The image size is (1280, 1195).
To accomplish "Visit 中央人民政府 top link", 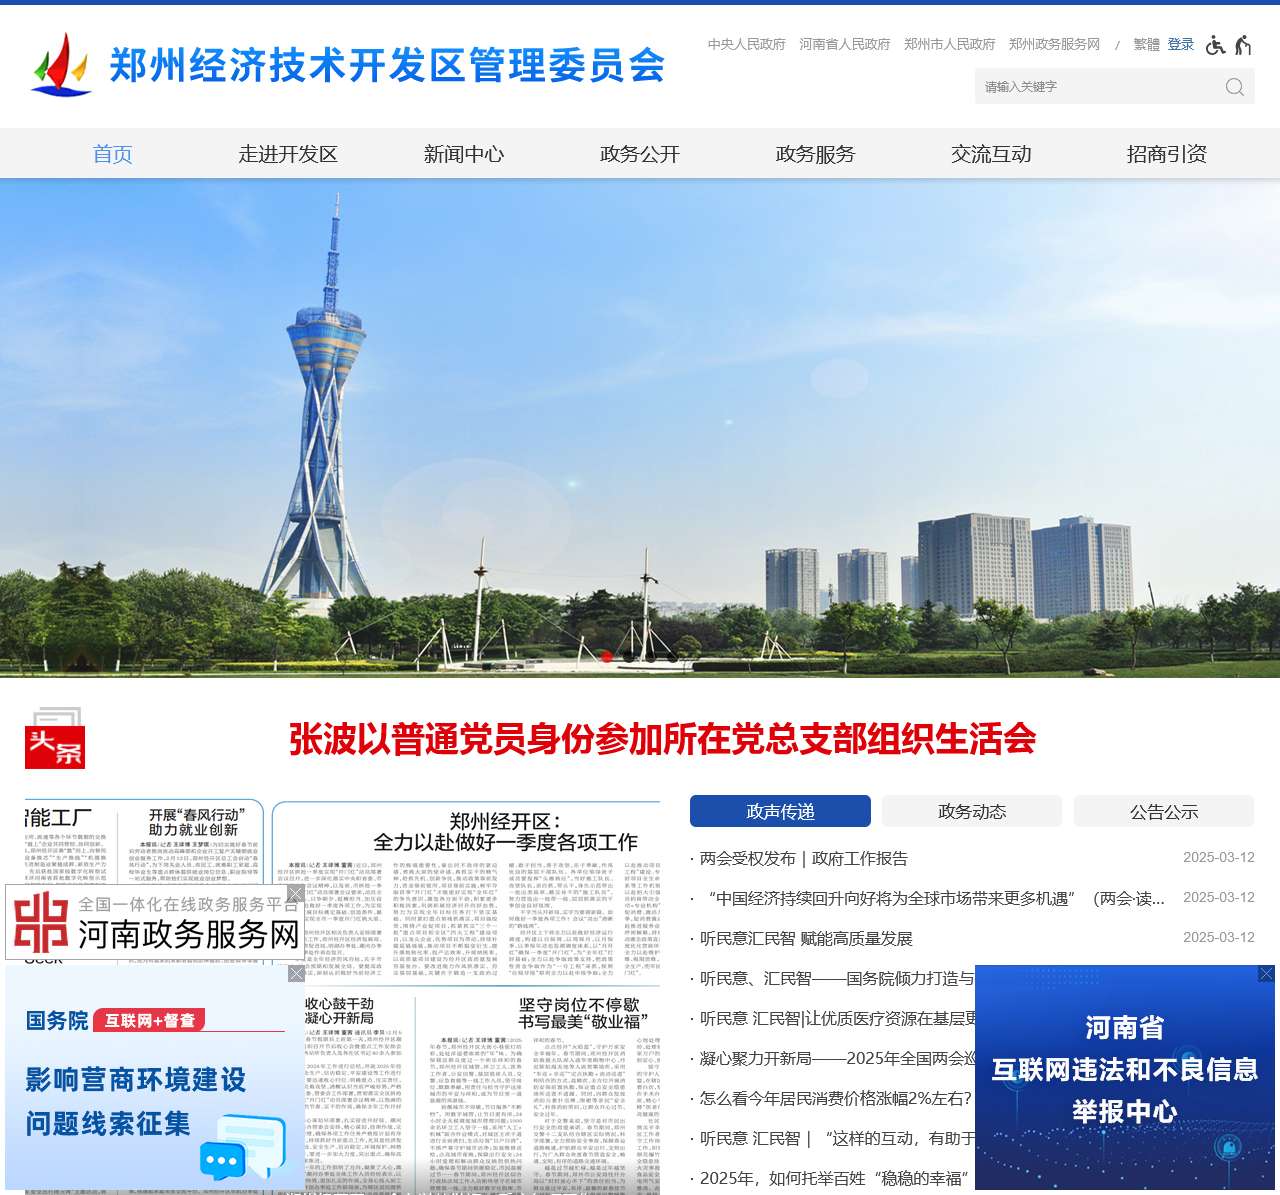I will [x=747, y=44].
